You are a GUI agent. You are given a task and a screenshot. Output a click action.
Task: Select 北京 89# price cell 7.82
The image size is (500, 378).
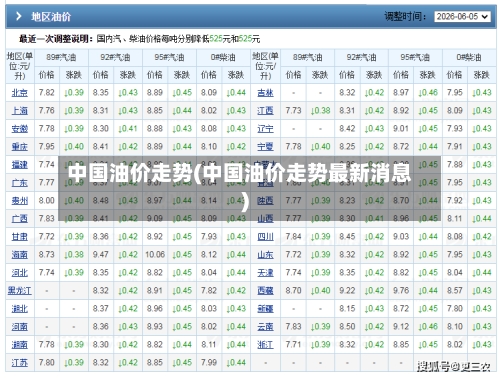tap(47, 93)
